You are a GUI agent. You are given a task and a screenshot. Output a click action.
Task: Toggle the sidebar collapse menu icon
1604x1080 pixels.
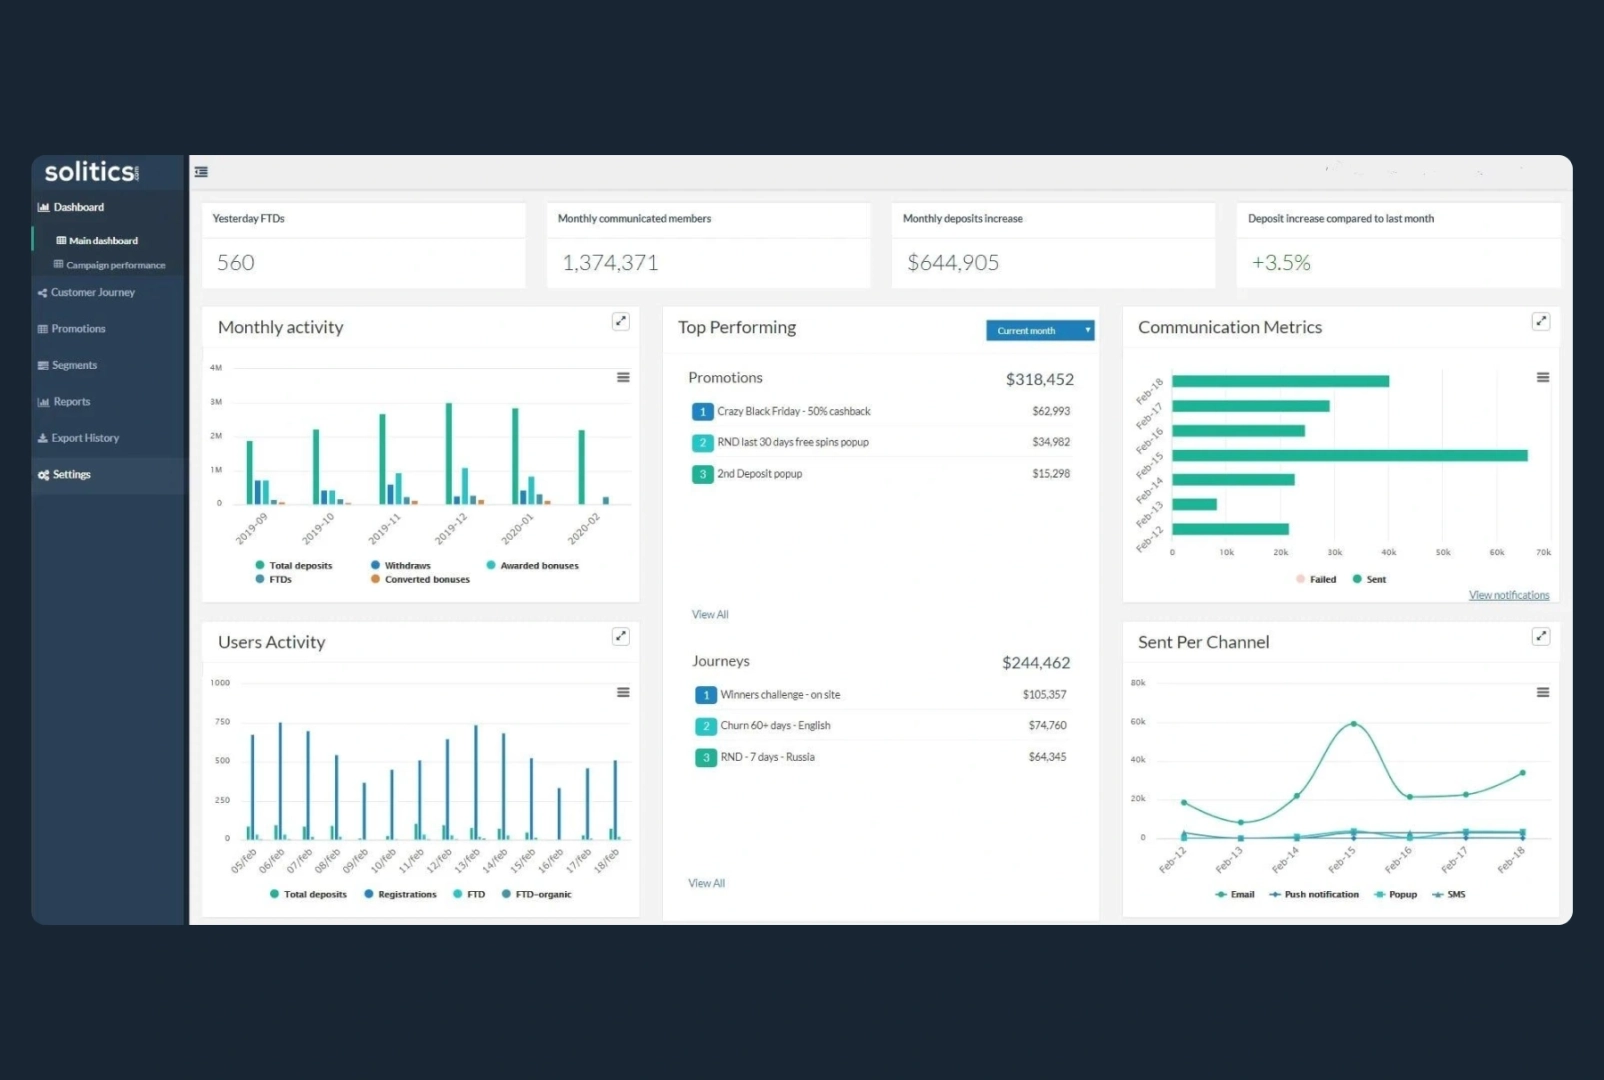coord(201,172)
